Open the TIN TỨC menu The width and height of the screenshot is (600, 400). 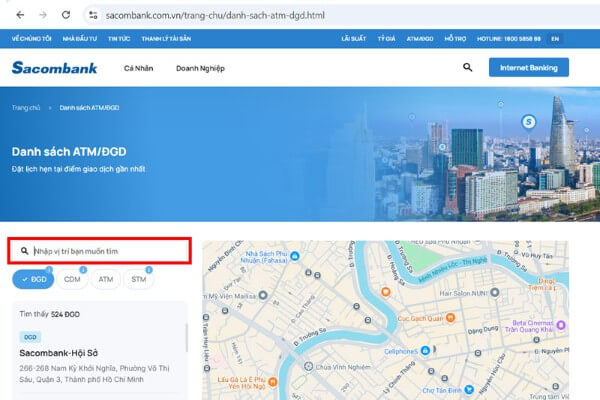coord(119,39)
